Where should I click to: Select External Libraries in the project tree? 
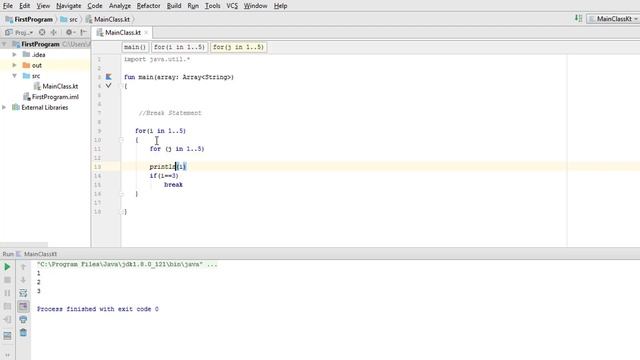[x=44, y=107]
